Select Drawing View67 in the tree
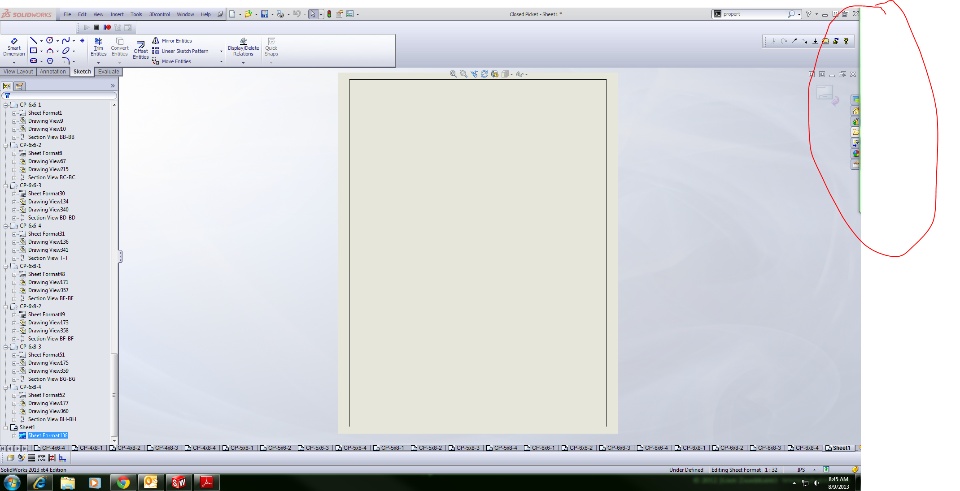 coord(47,161)
